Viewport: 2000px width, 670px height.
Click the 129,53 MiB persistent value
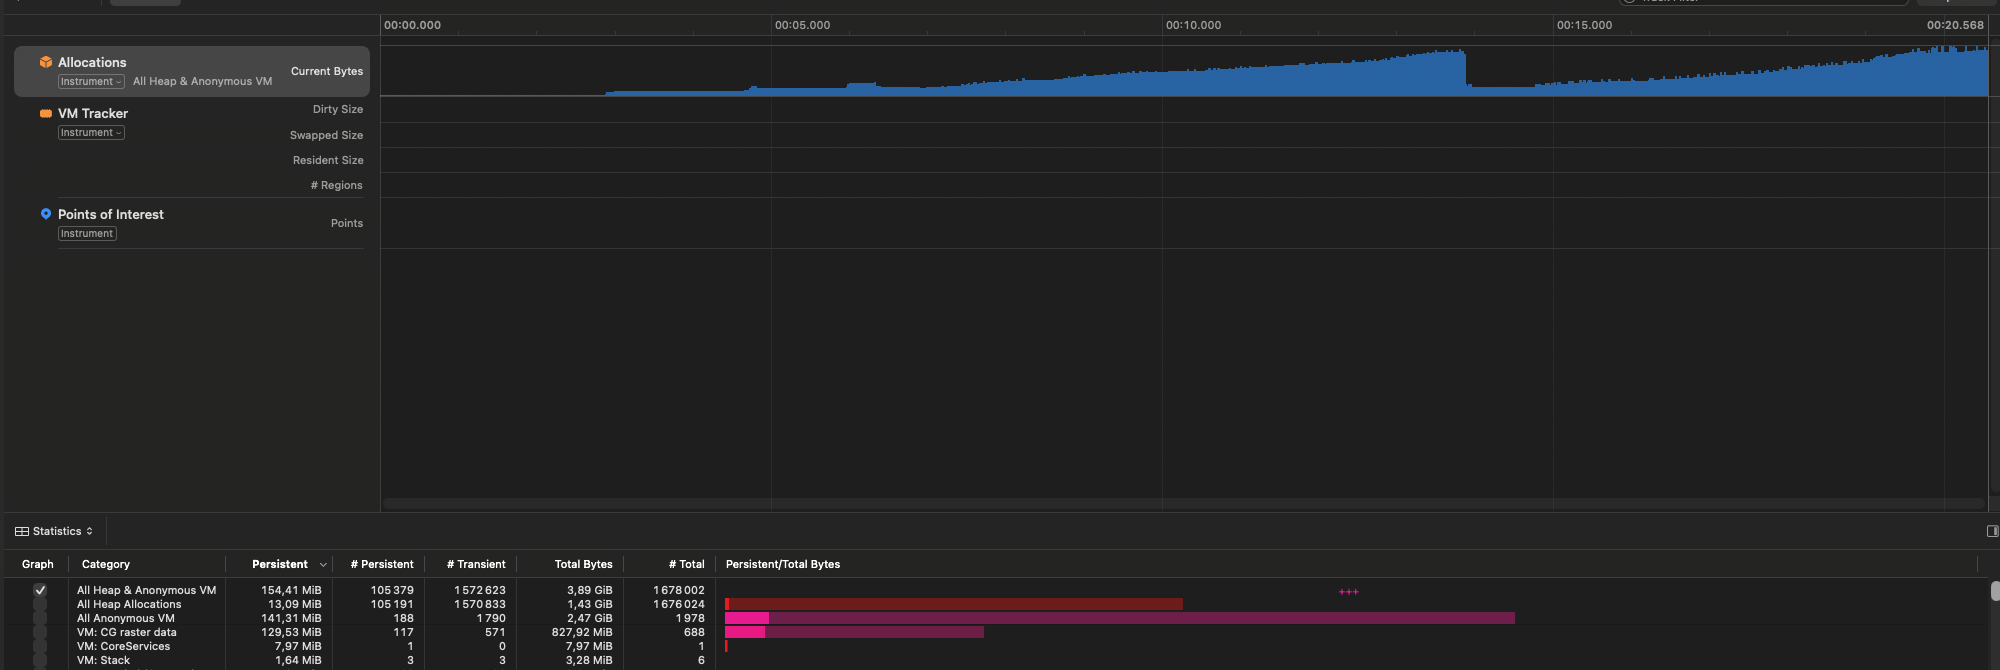tap(291, 632)
